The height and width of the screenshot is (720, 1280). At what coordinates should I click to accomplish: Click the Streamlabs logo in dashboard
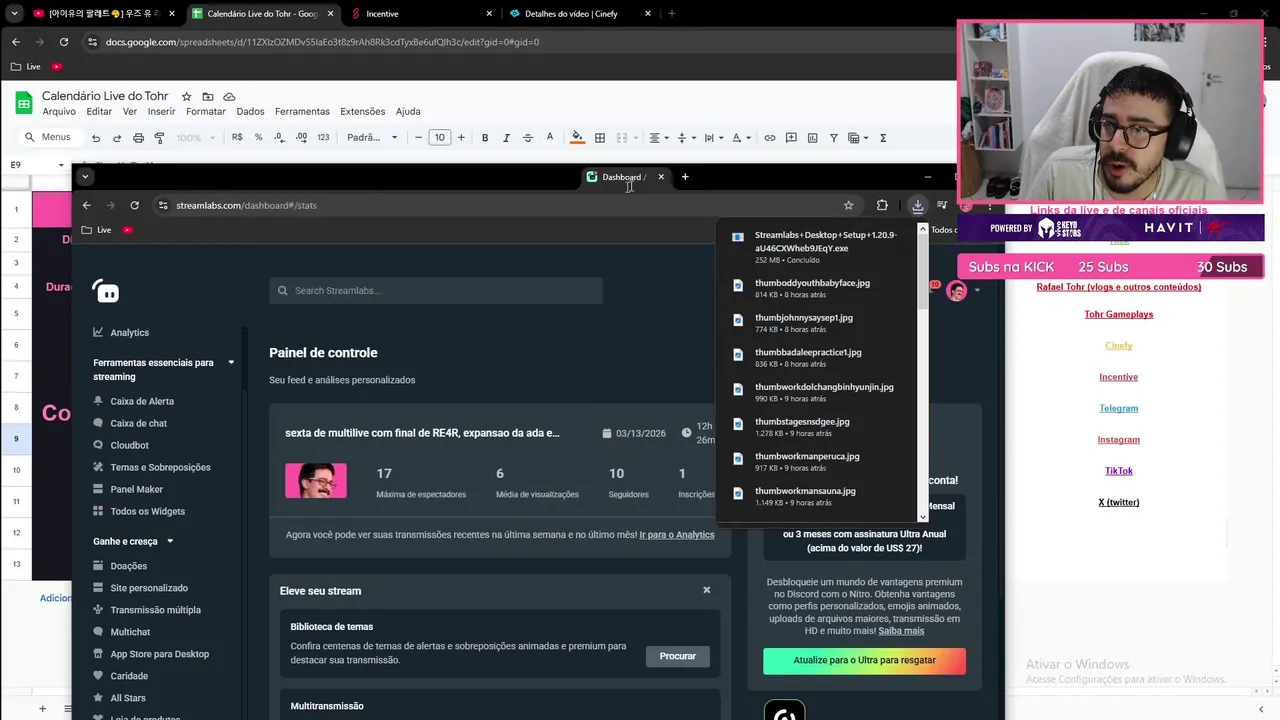pos(105,291)
